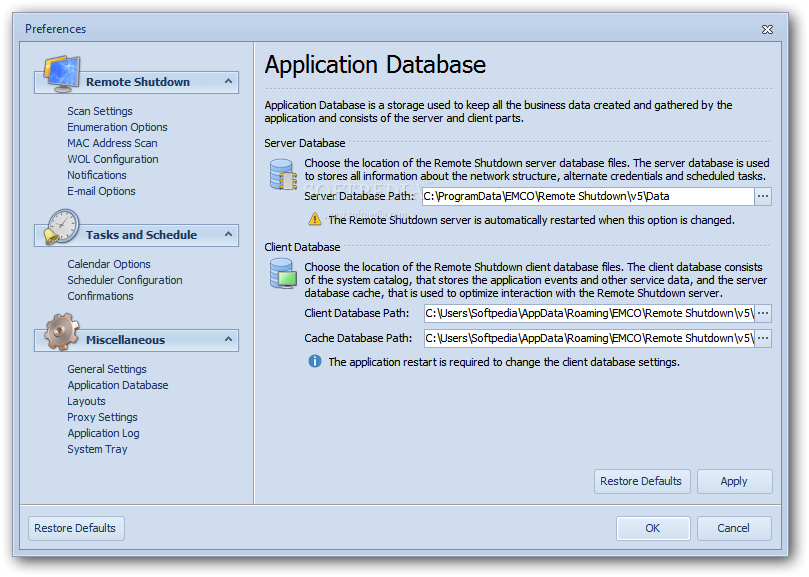Screen dimensions: 809x577
Task: Collapse the Miscellaneous group chevron
Action: tap(229, 339)
